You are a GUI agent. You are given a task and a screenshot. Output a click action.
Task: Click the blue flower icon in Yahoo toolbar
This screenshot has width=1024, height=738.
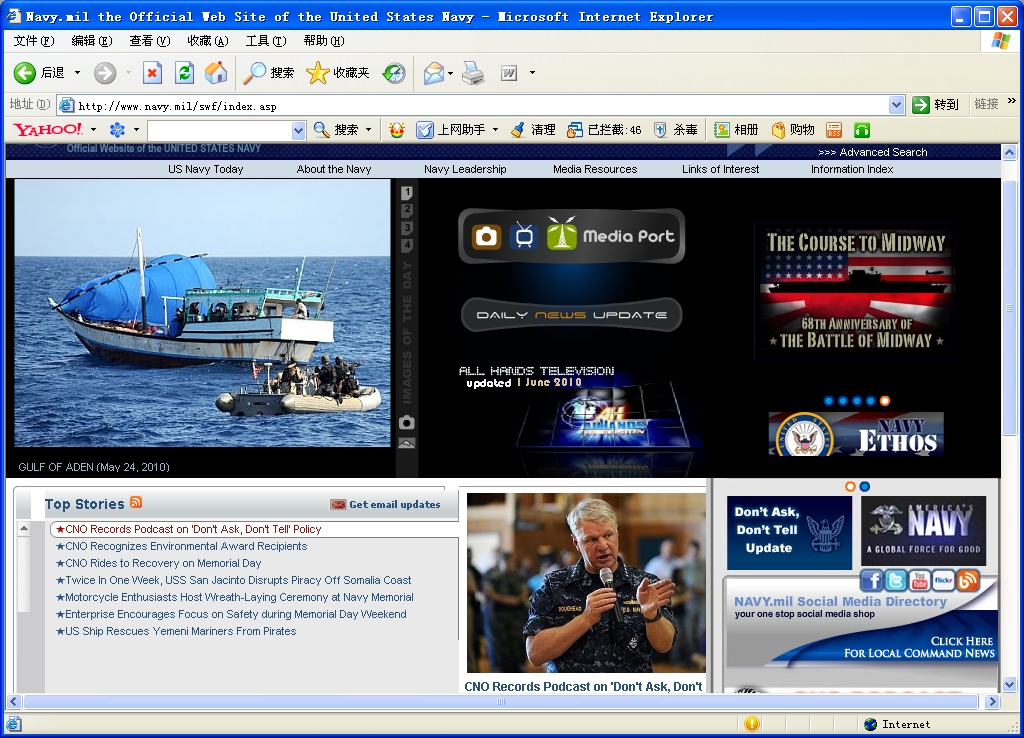point(117,130)
